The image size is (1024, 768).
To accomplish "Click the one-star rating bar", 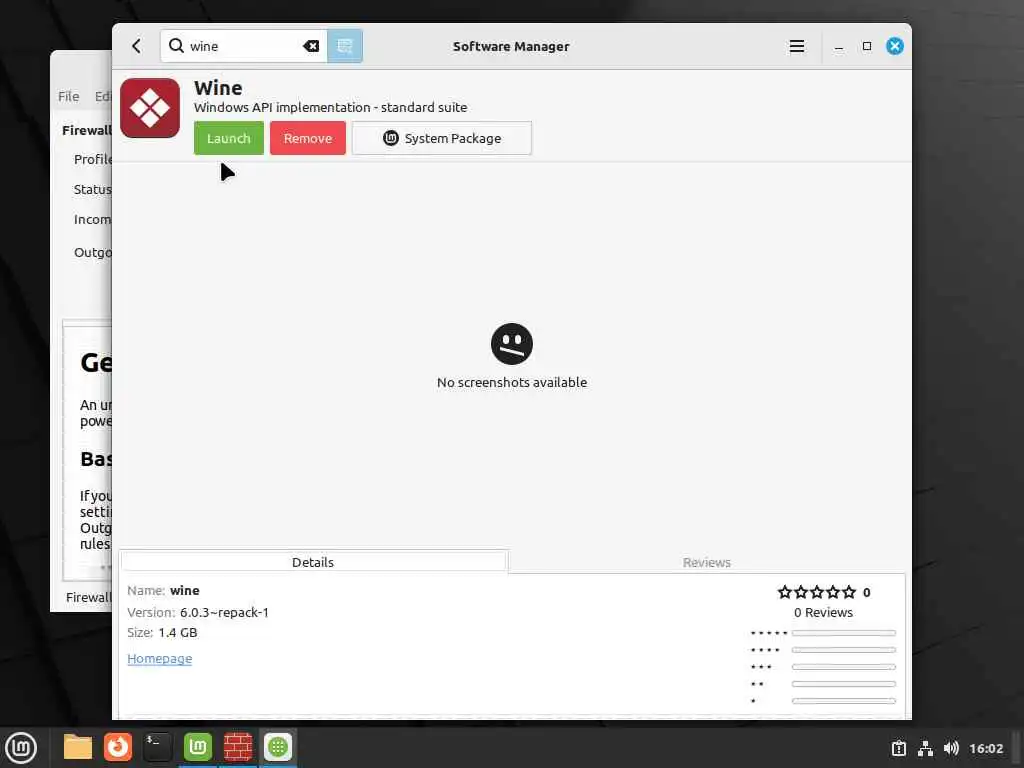I will [843, 701].
